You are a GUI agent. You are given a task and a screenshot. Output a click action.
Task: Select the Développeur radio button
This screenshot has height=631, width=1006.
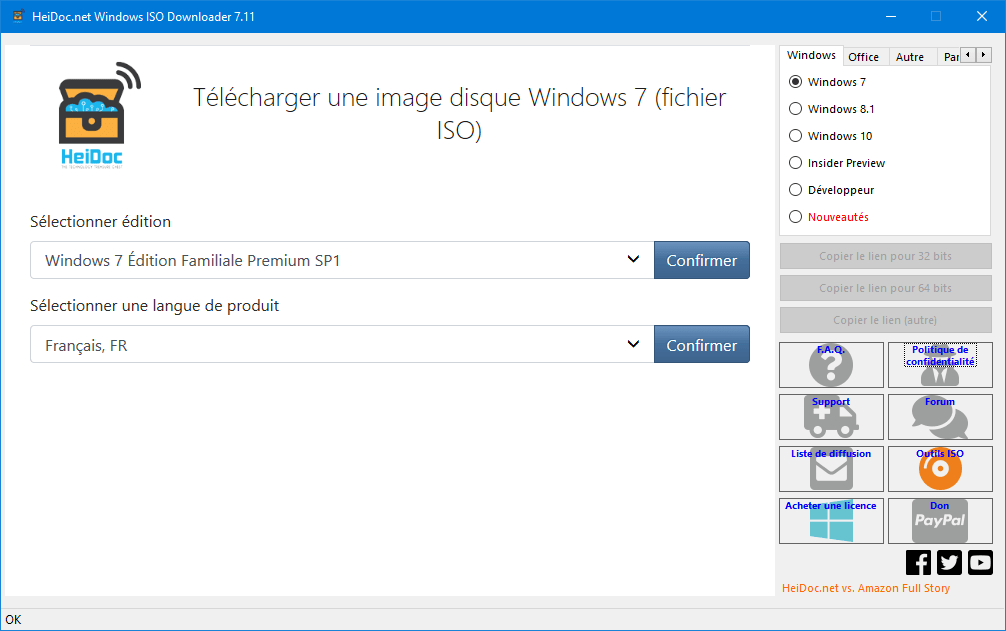tap(796, 189)
